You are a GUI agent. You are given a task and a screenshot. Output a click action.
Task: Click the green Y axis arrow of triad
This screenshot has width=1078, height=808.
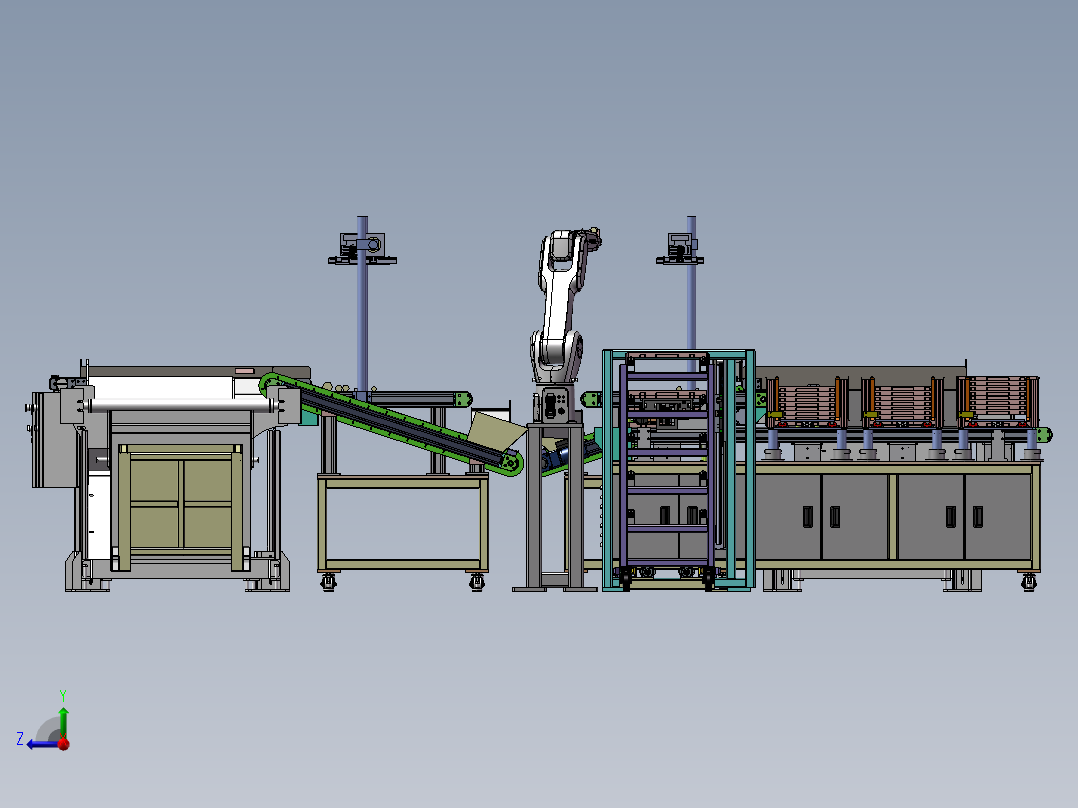tap(63, 719)
